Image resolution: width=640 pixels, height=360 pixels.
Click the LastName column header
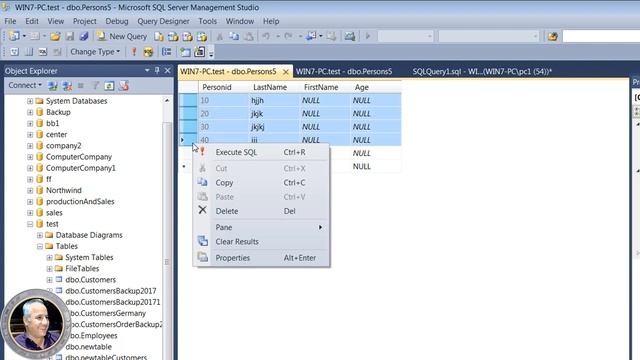click(274, 87)
